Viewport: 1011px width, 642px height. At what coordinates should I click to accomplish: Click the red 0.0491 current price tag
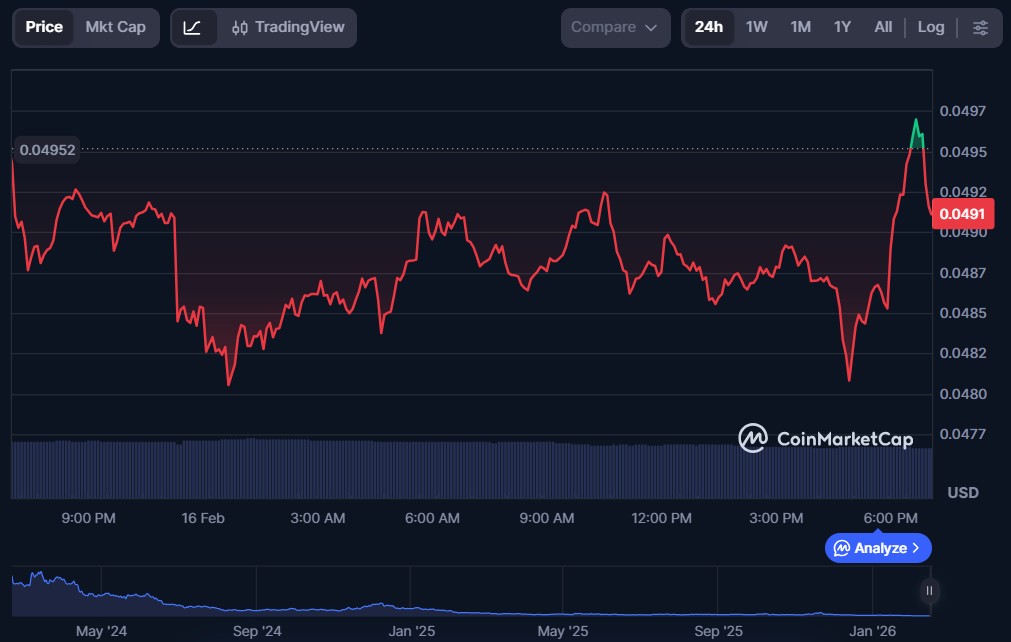[960, 214]
